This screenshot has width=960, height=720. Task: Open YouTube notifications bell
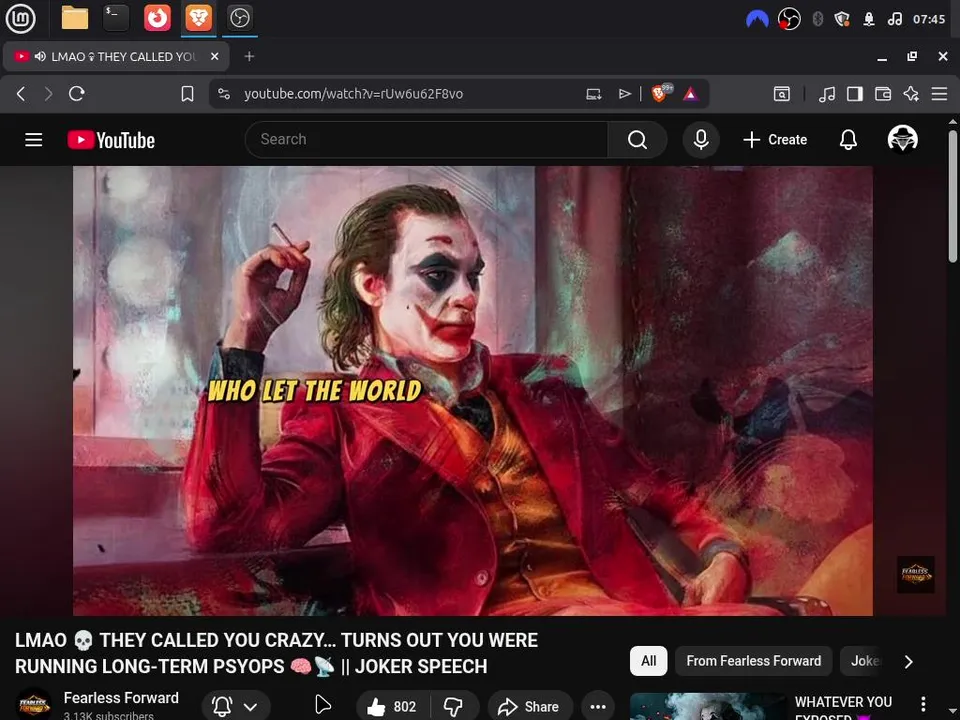click(x=848, y=140)
